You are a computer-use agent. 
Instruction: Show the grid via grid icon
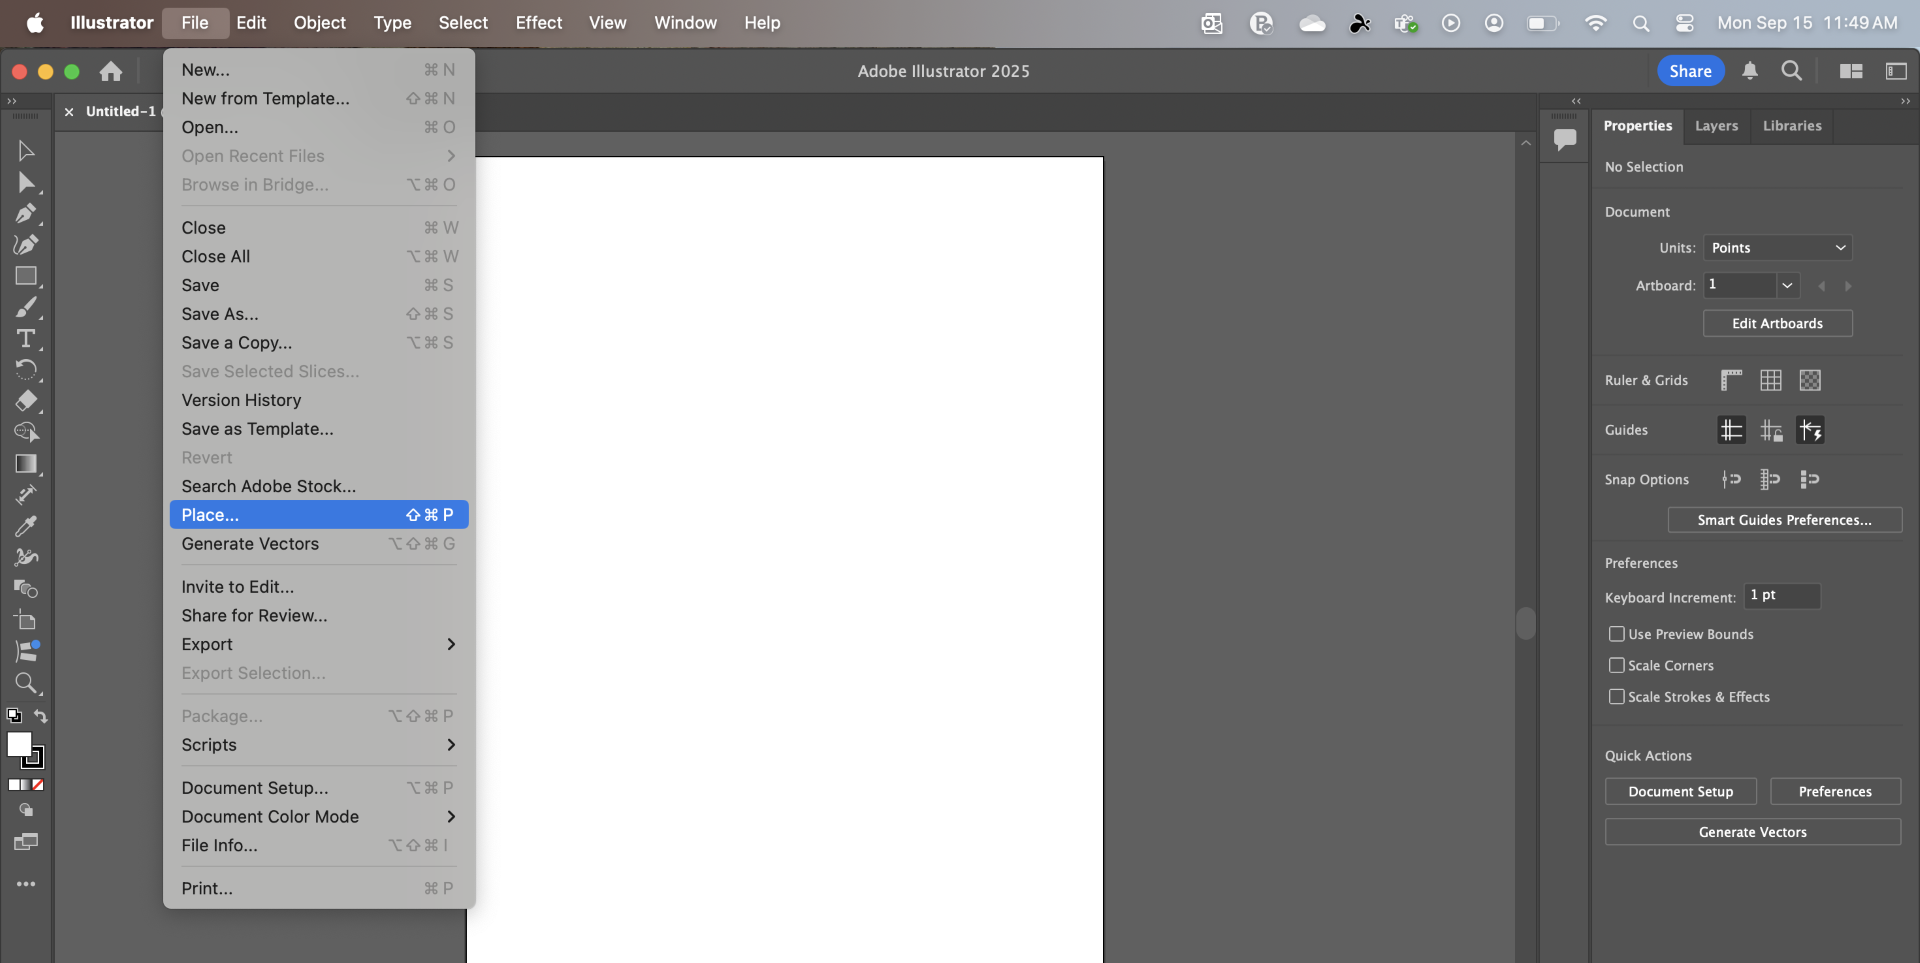click(x=1771, y=380)
